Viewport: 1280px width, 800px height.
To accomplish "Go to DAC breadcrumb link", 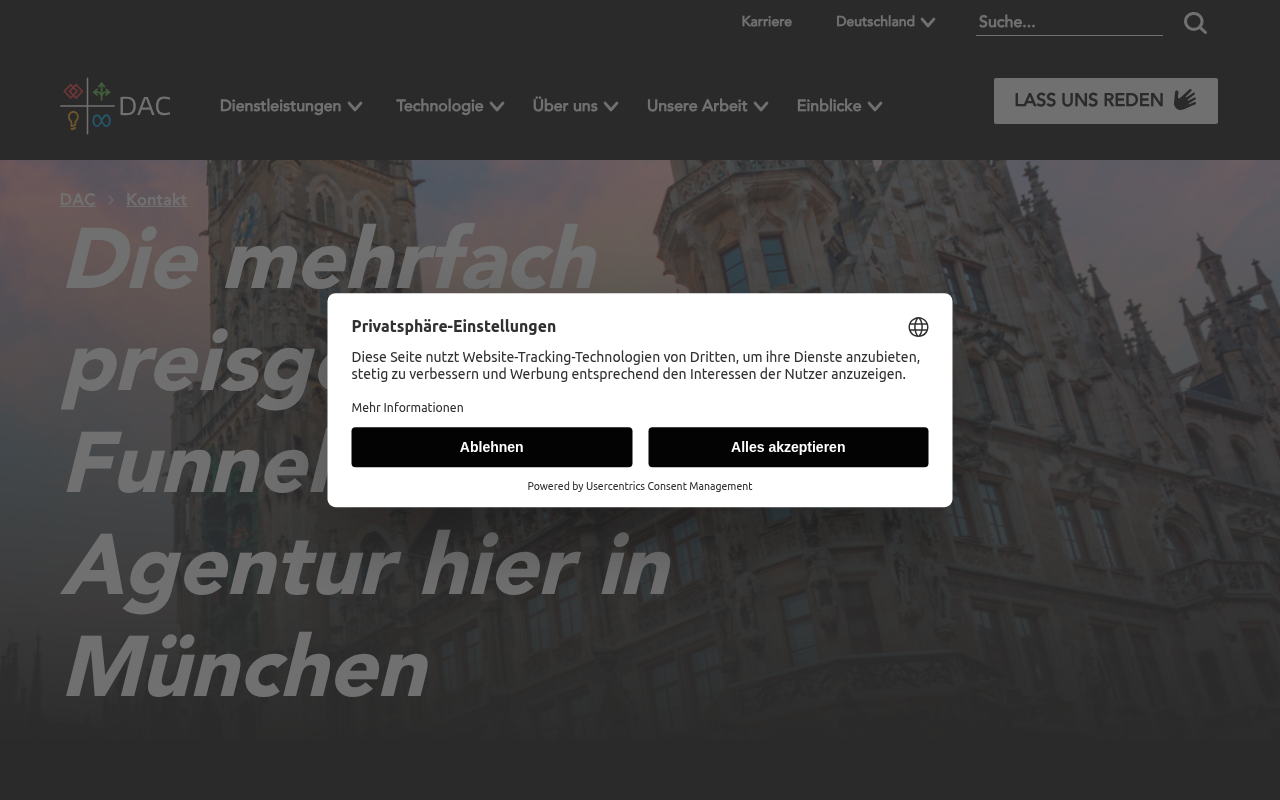I will point(77,200).
